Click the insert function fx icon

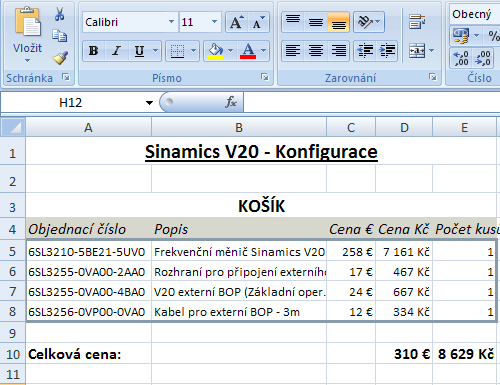(231, 102)
